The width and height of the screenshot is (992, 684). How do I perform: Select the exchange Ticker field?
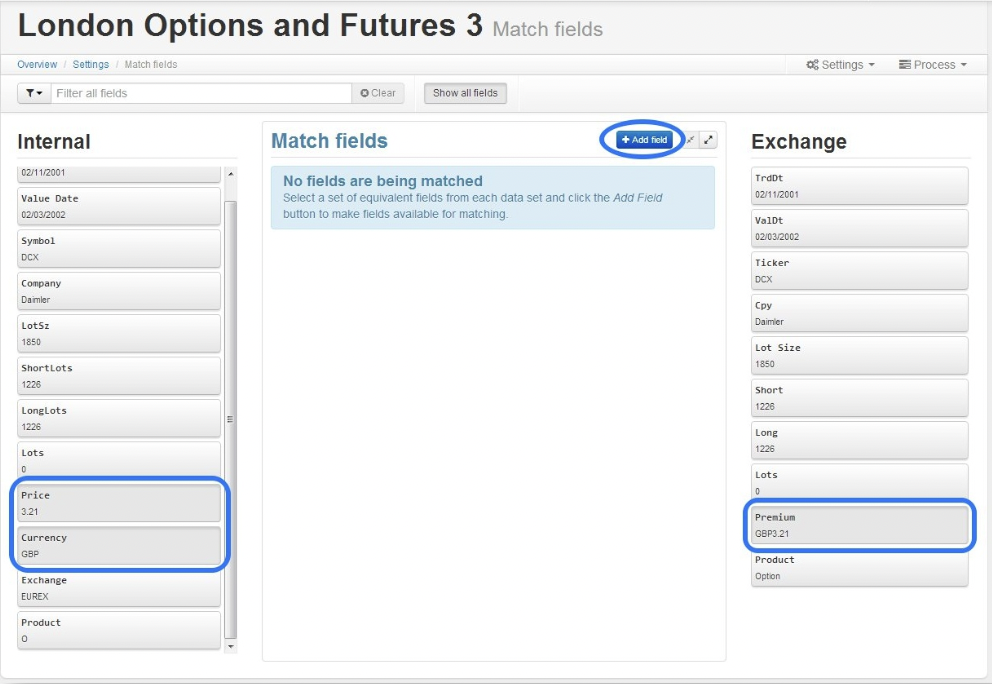click(x=860, y=271)
